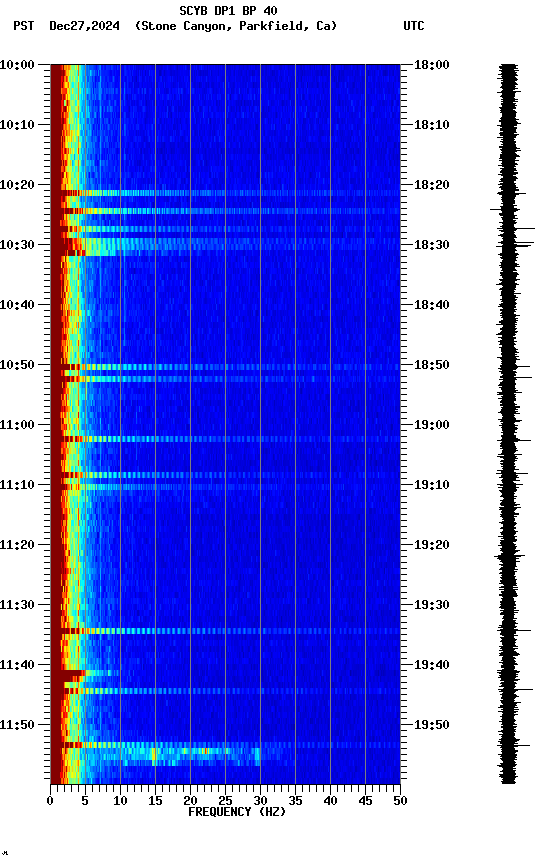Image resolution: width=552 pixels, height=864 pixels.
Task: Click the frequency axis label '30'
Action: coord(260,801)
